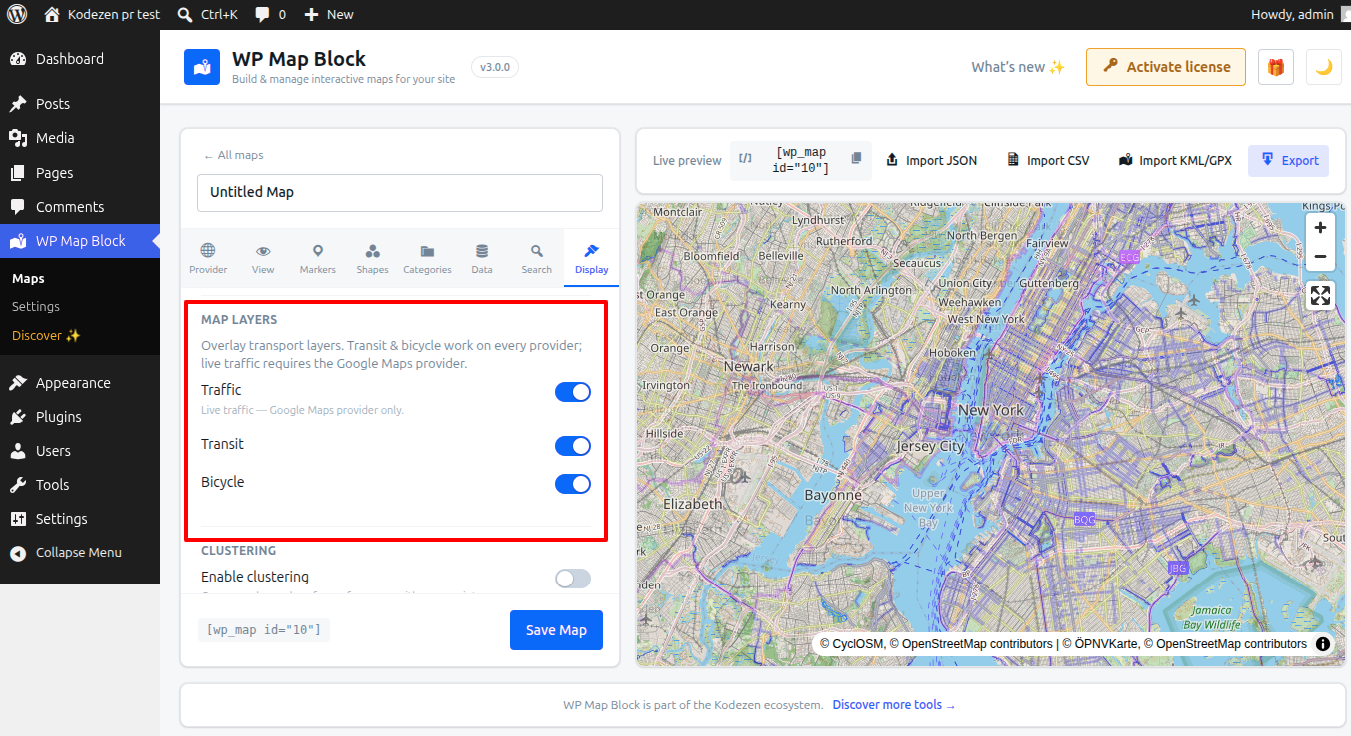Viewport: 1351px width, 736px height.
Task: Open Howdy, admin account menu
Action: 1299,14
